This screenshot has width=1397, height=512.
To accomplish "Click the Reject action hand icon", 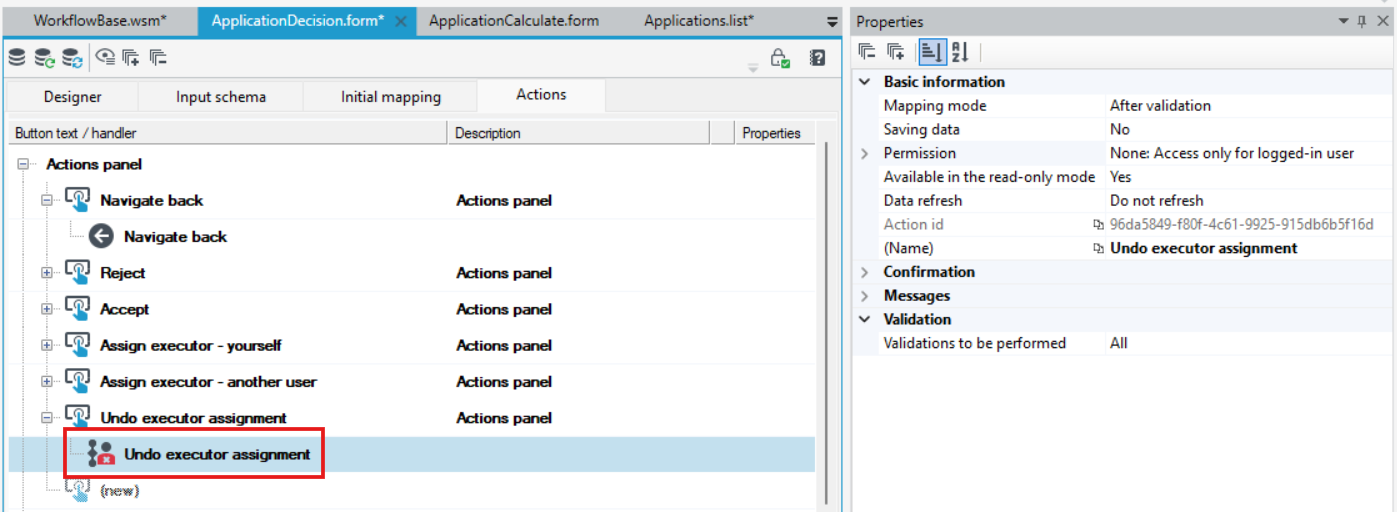I will point(78,272).
